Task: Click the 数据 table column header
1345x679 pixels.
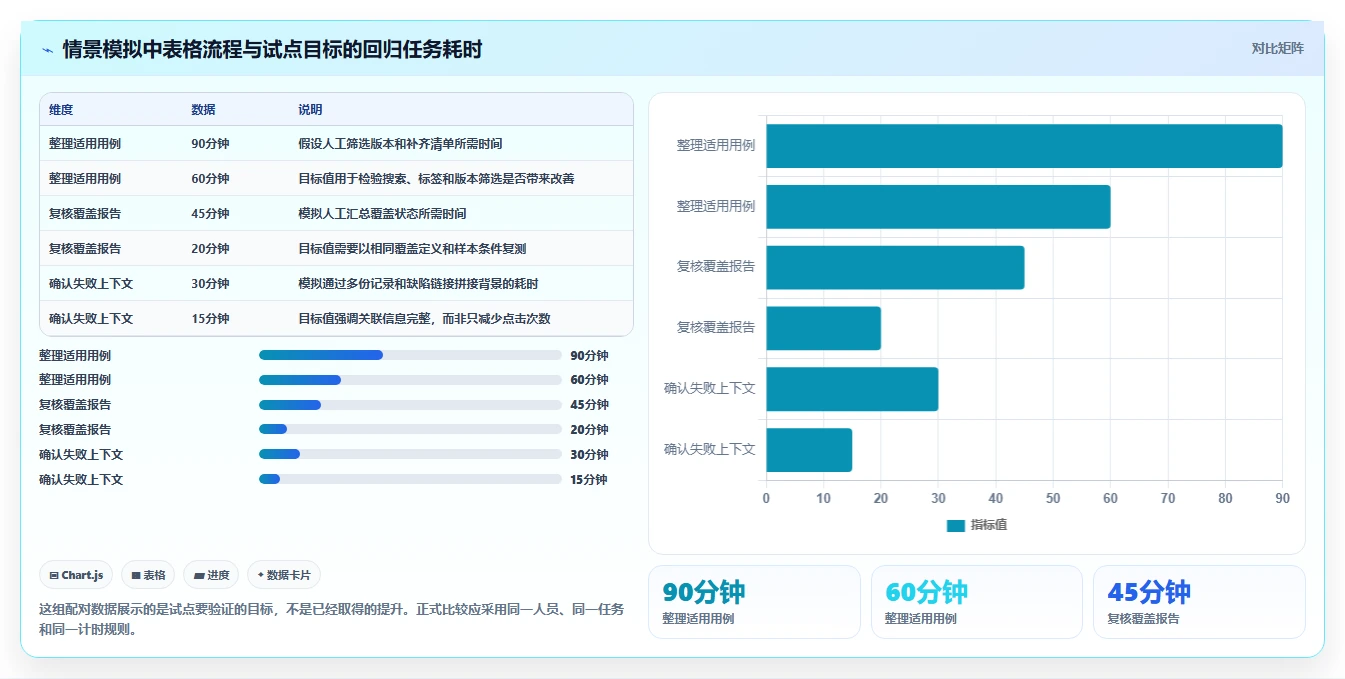Action: (x=203, y=110)
